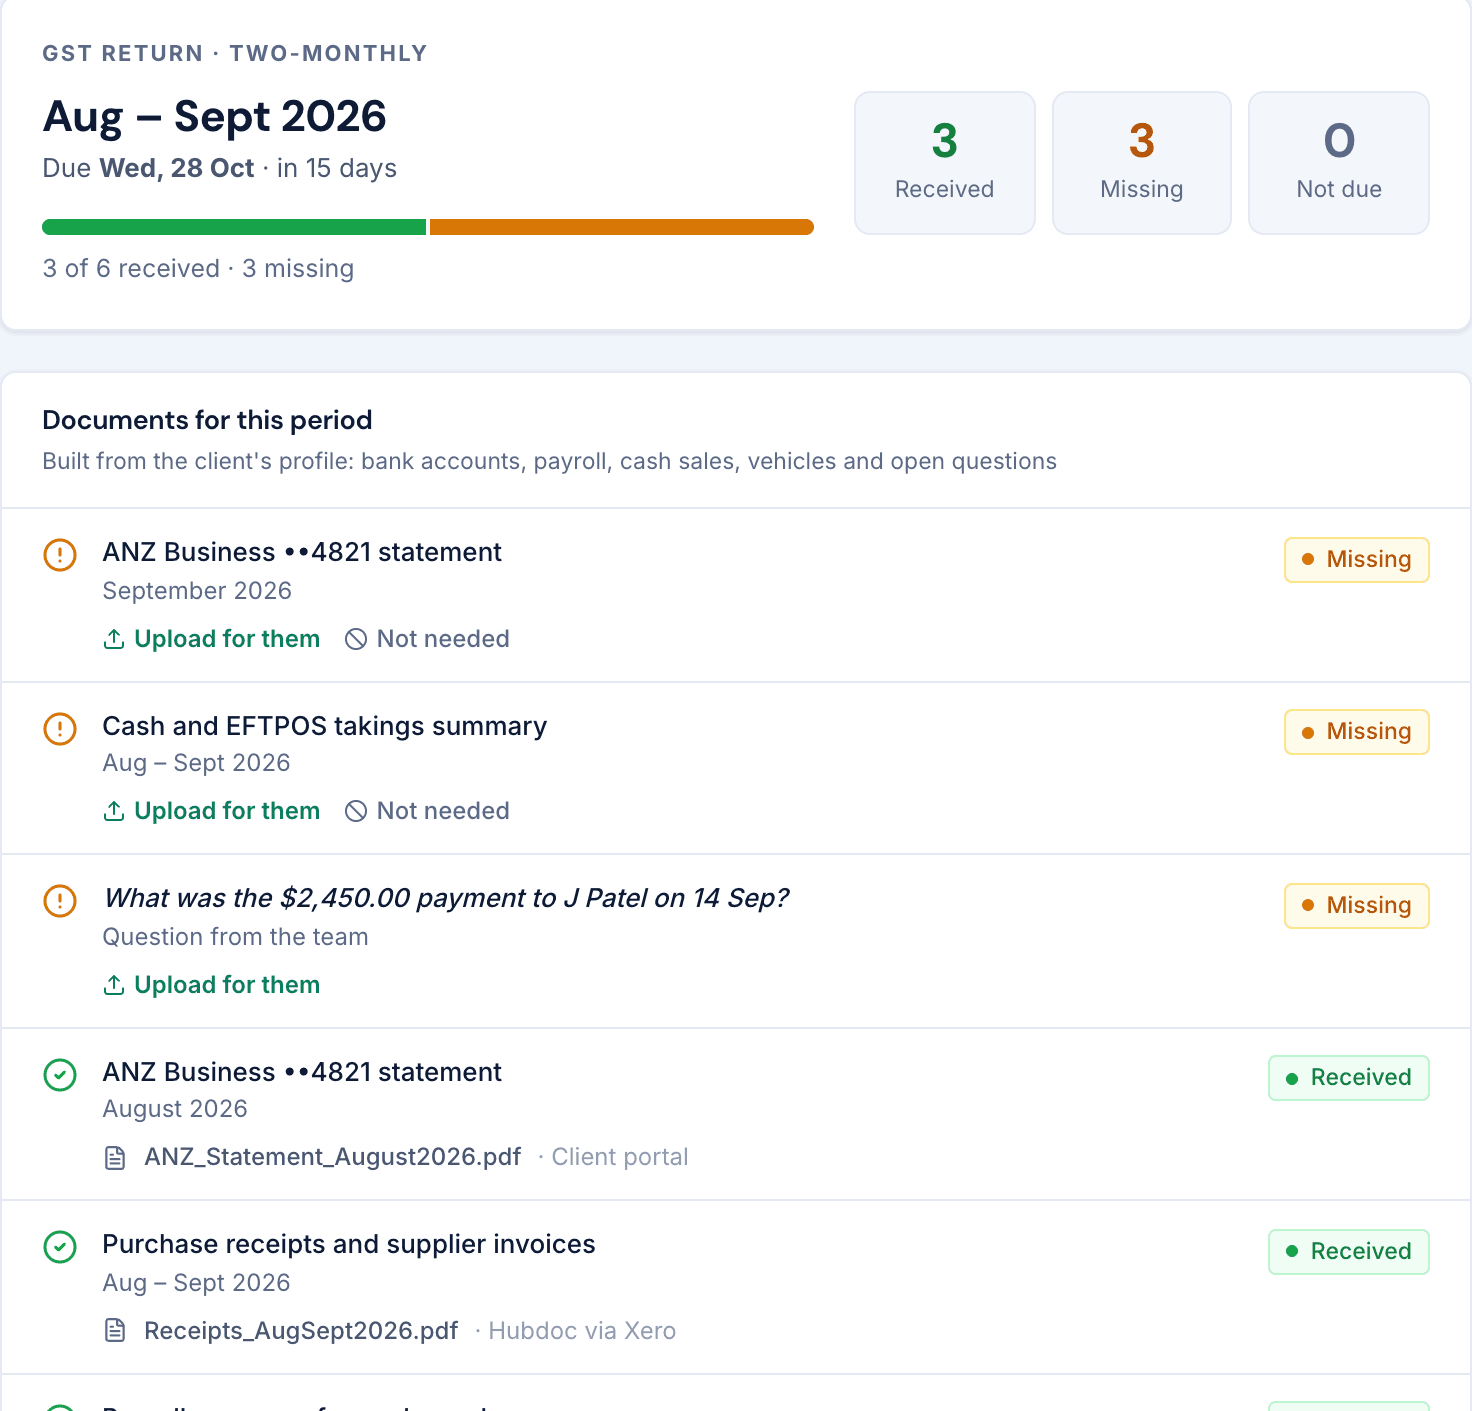This screenshot has height=1411, width=1472.
Task: Click the 'Hubdoc via Xero' source label
Action: point(582,1331)
